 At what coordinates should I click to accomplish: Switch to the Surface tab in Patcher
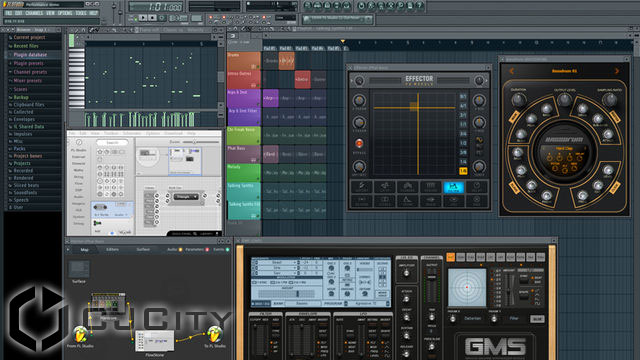coord(143,249)
